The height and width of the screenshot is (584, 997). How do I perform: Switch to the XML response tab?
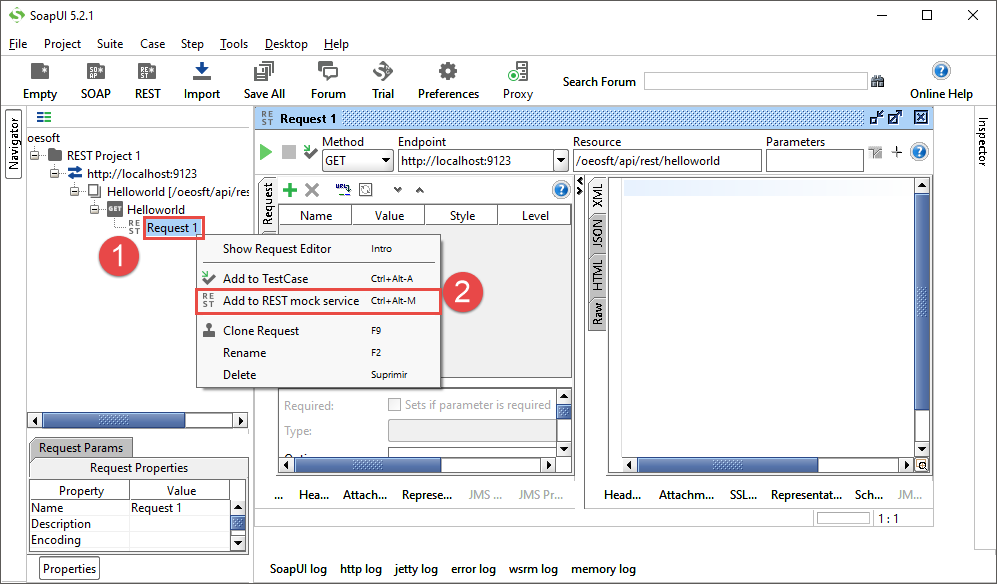point(598,196)
